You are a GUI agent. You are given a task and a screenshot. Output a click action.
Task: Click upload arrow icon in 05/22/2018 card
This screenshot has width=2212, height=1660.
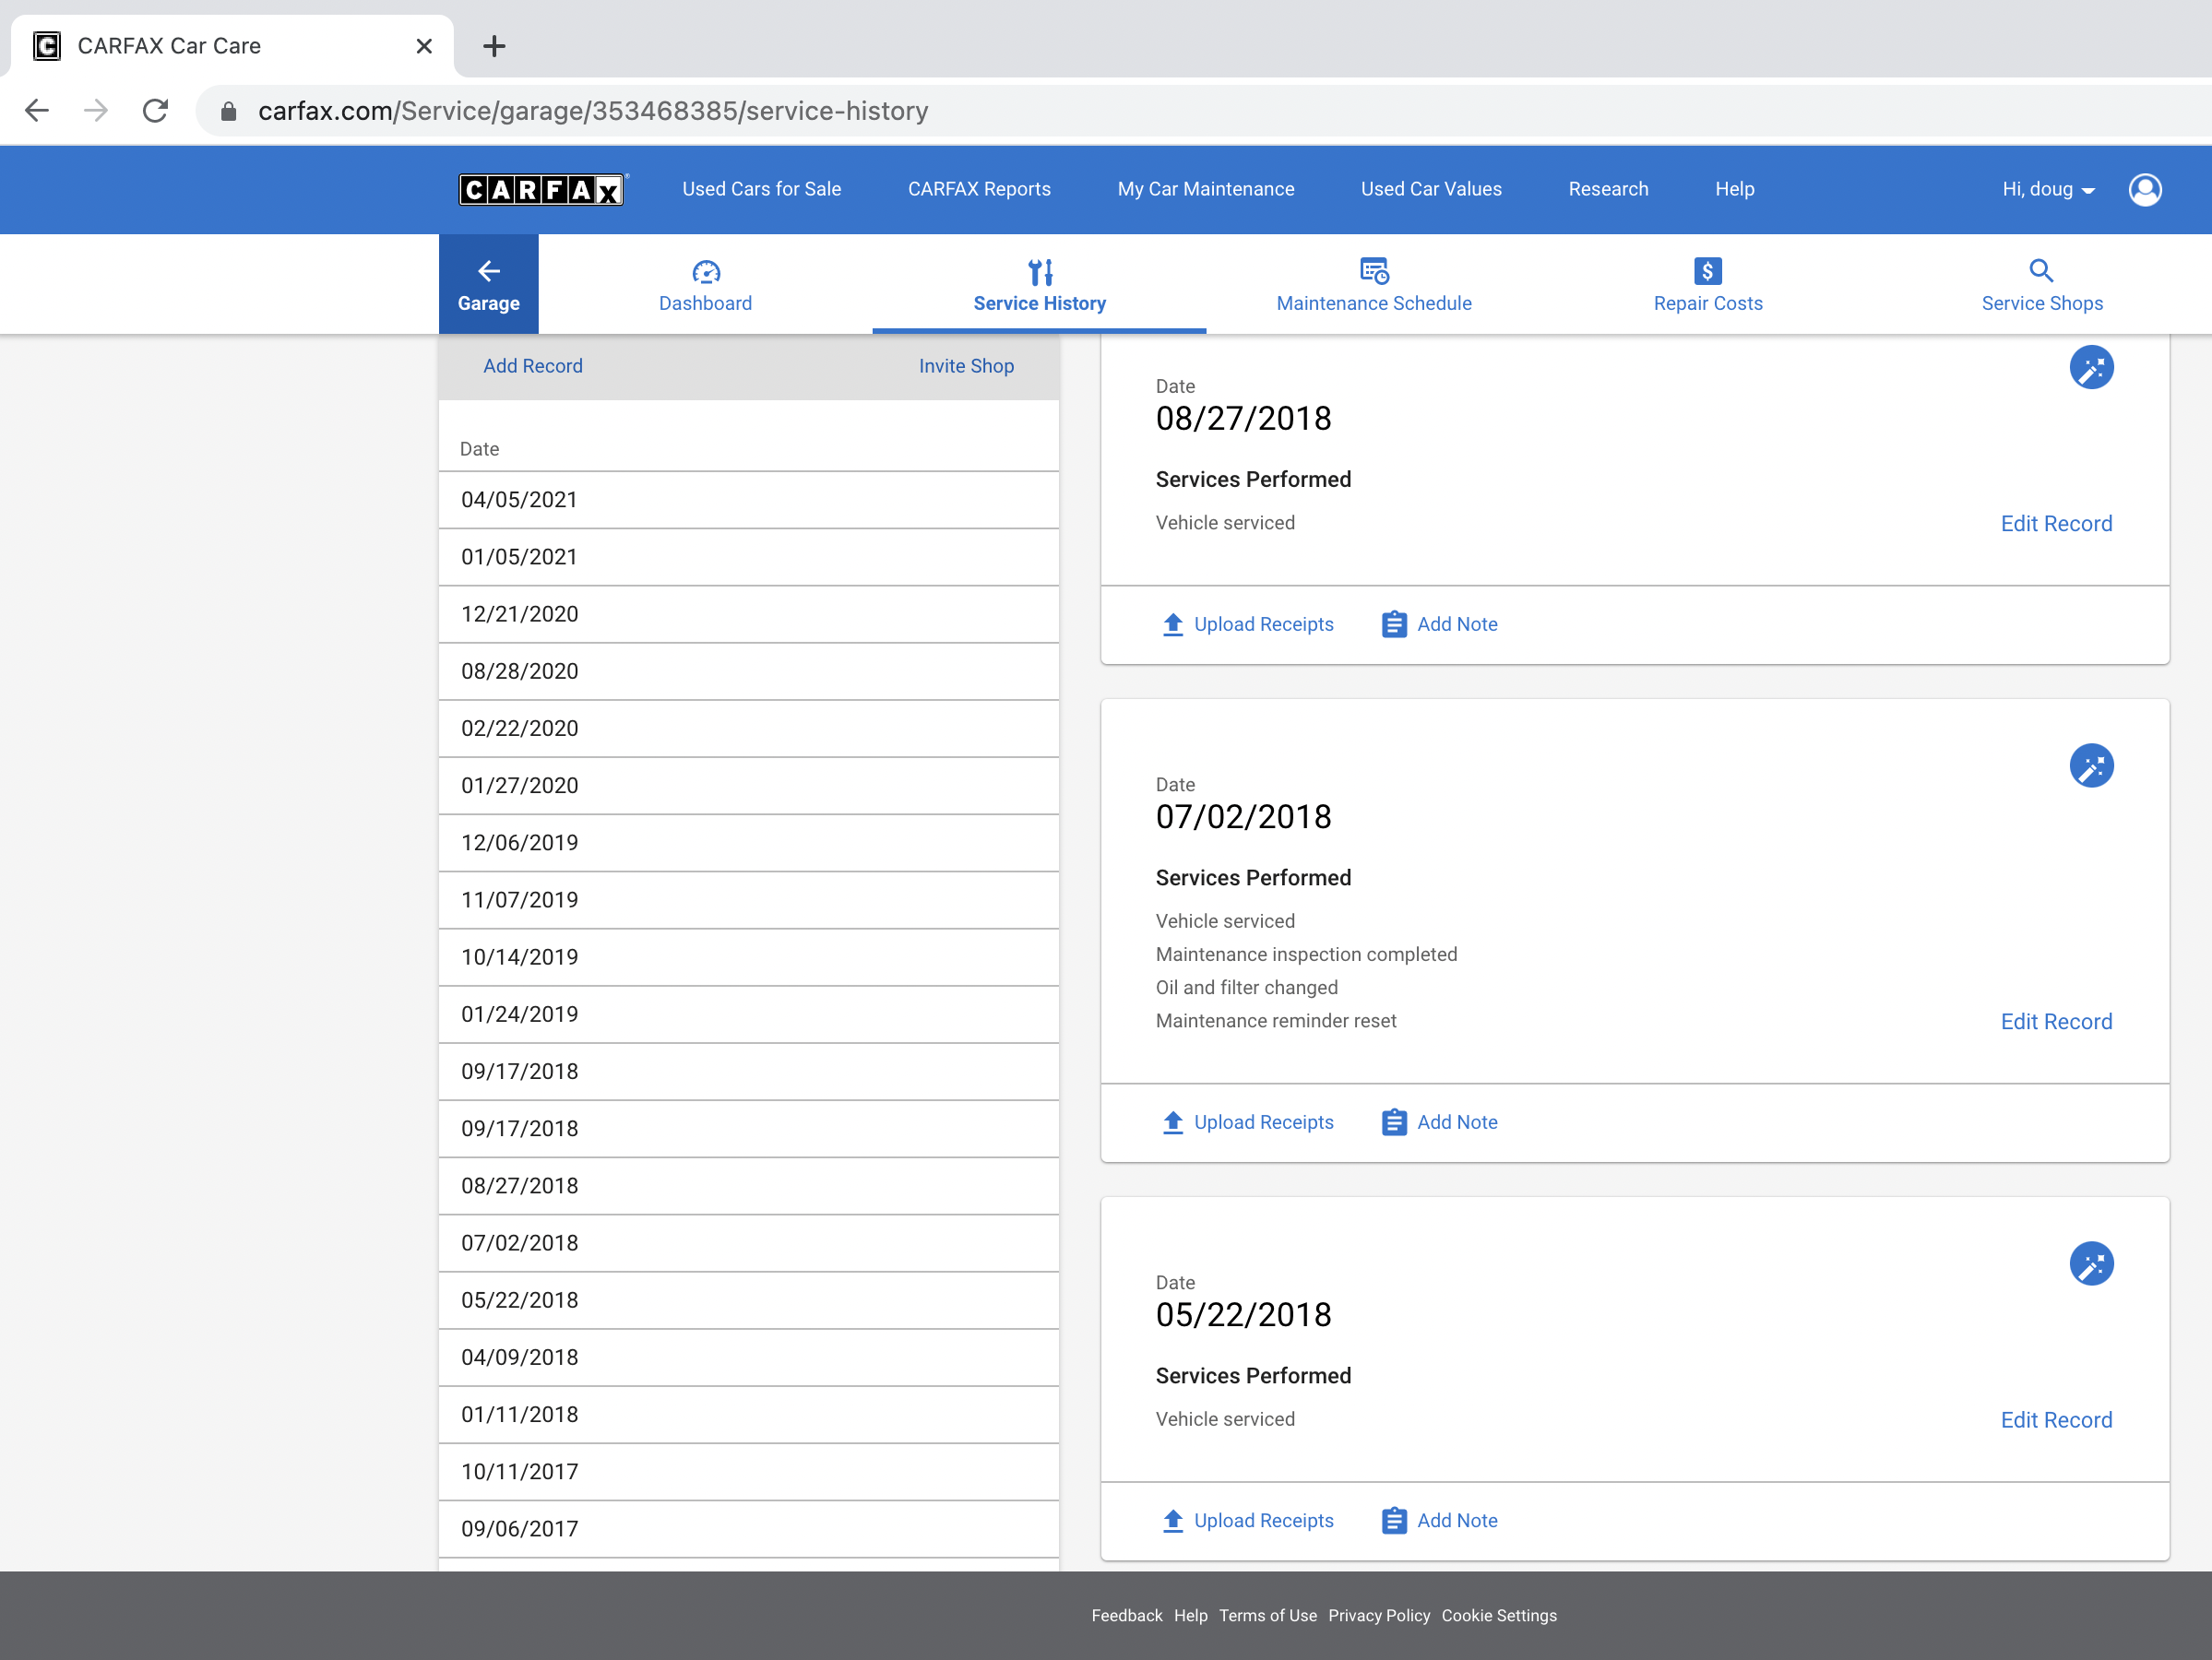[x=1173, y=1520]
